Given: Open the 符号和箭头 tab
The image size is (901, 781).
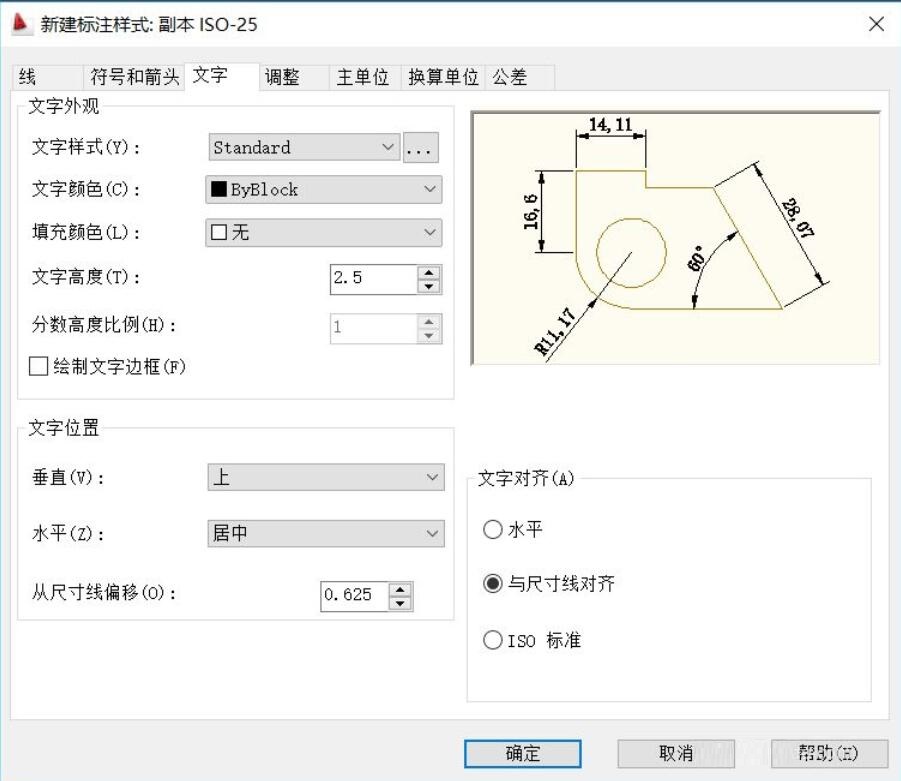Looking at the screenshot, I should click(134, 77).
